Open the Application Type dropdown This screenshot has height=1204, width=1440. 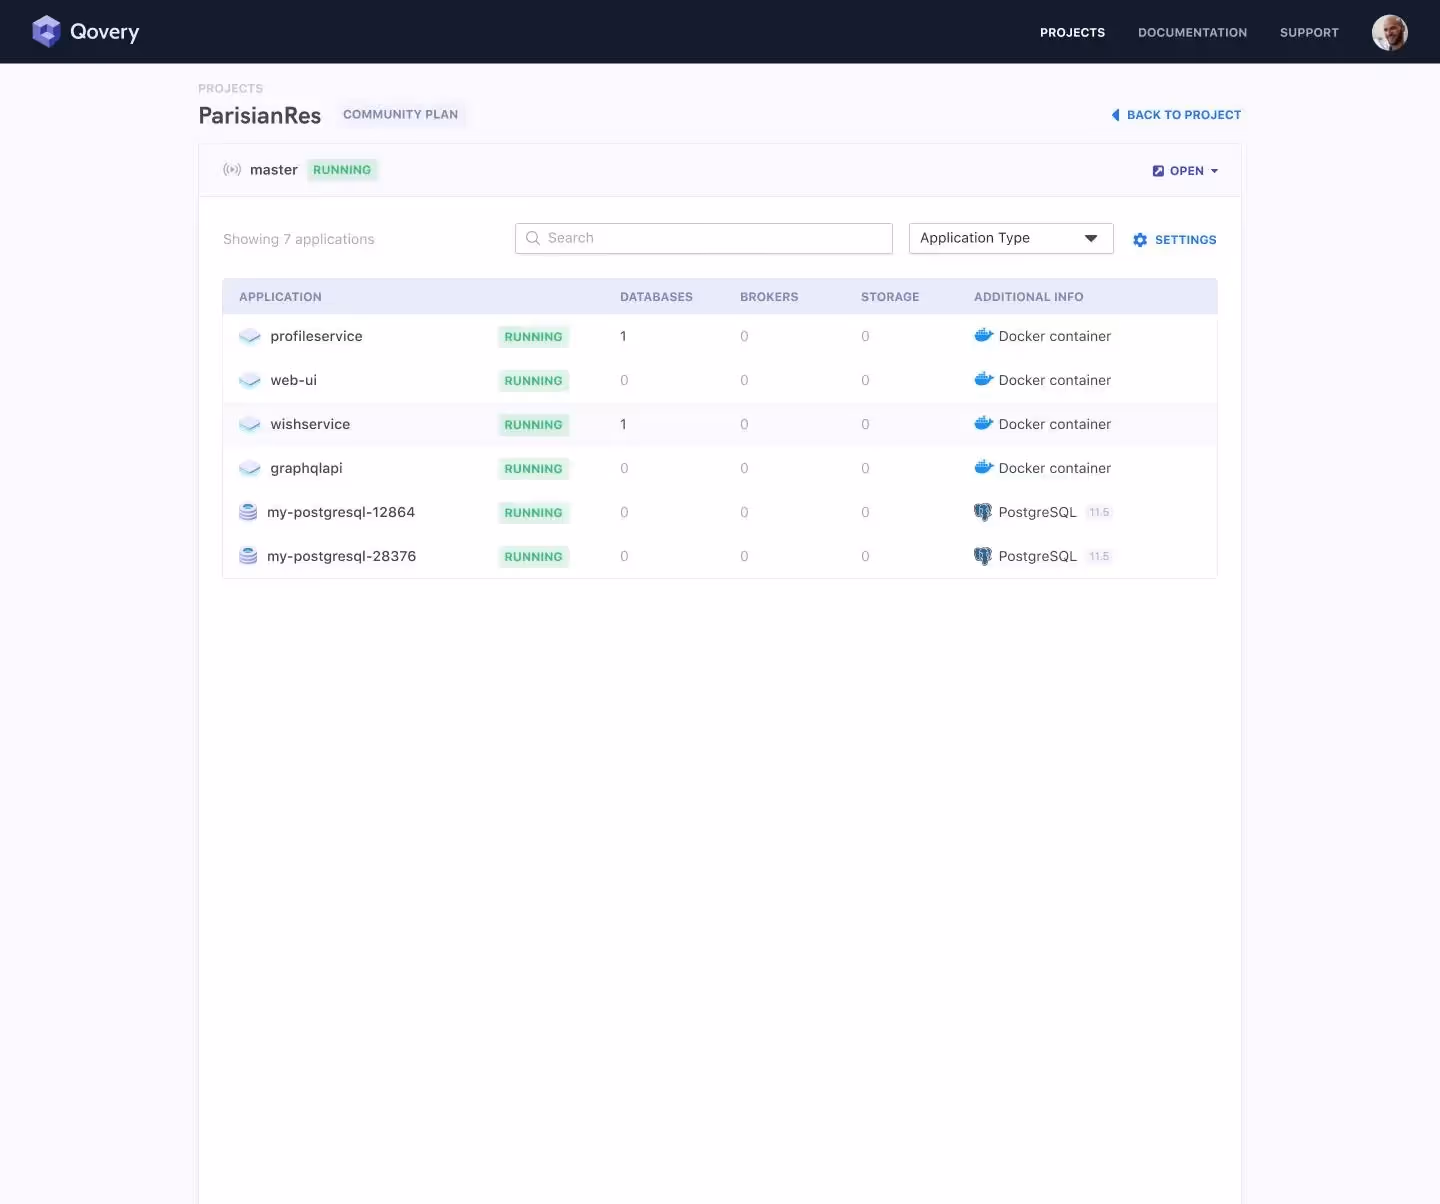click(x=1010, y=238)
